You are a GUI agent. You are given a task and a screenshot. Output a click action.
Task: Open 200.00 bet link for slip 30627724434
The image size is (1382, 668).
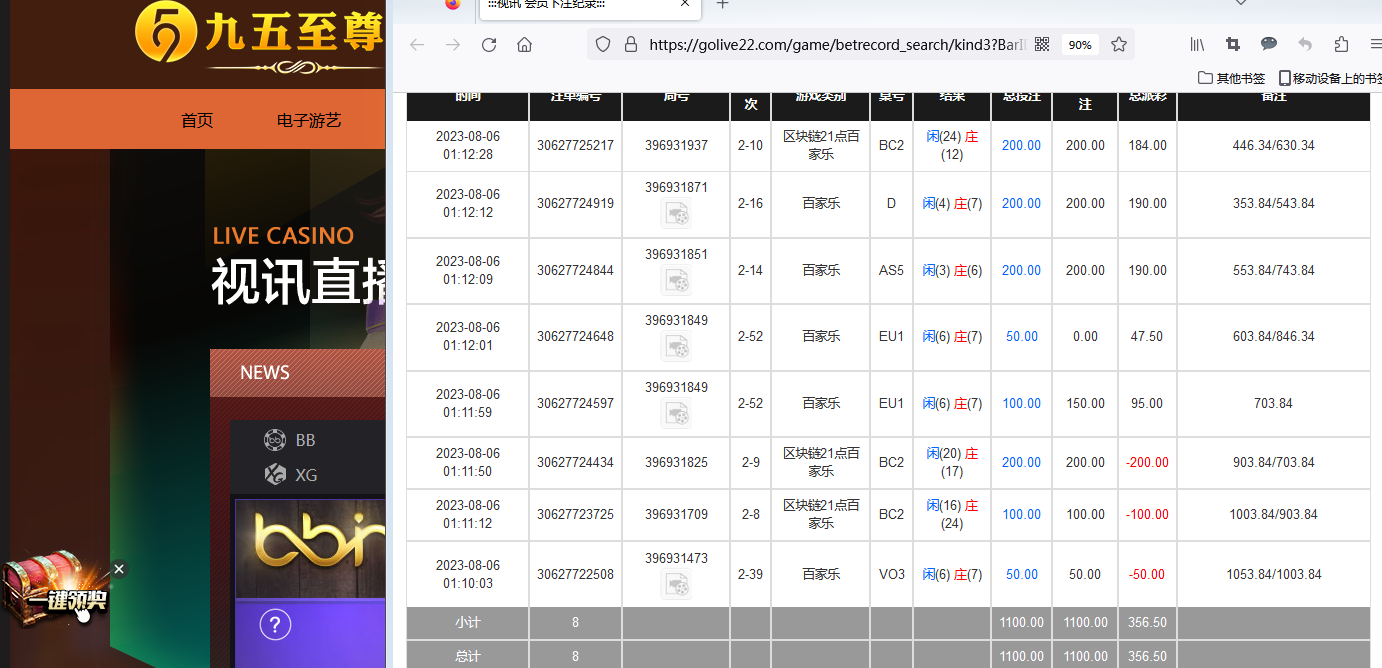(x=1021, y=463)
